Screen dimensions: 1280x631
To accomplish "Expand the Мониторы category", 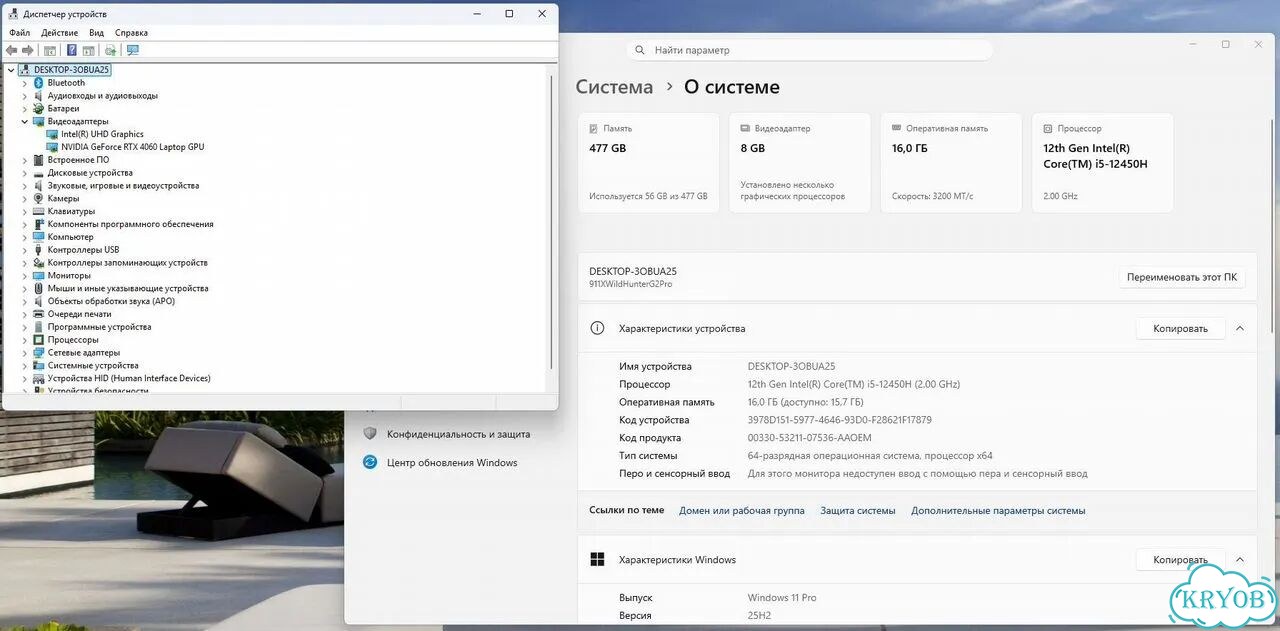I will coord(25,275).
